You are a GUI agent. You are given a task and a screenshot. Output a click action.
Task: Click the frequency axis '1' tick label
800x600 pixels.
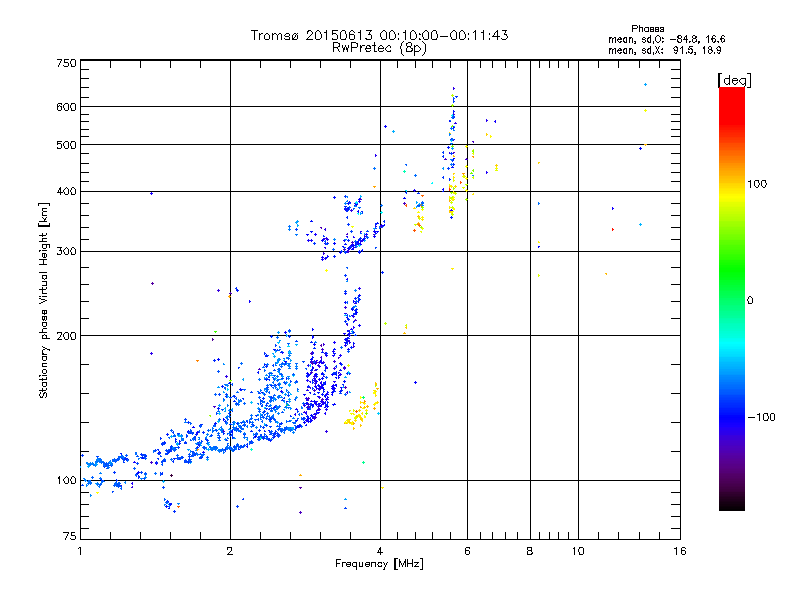point(80,551)
